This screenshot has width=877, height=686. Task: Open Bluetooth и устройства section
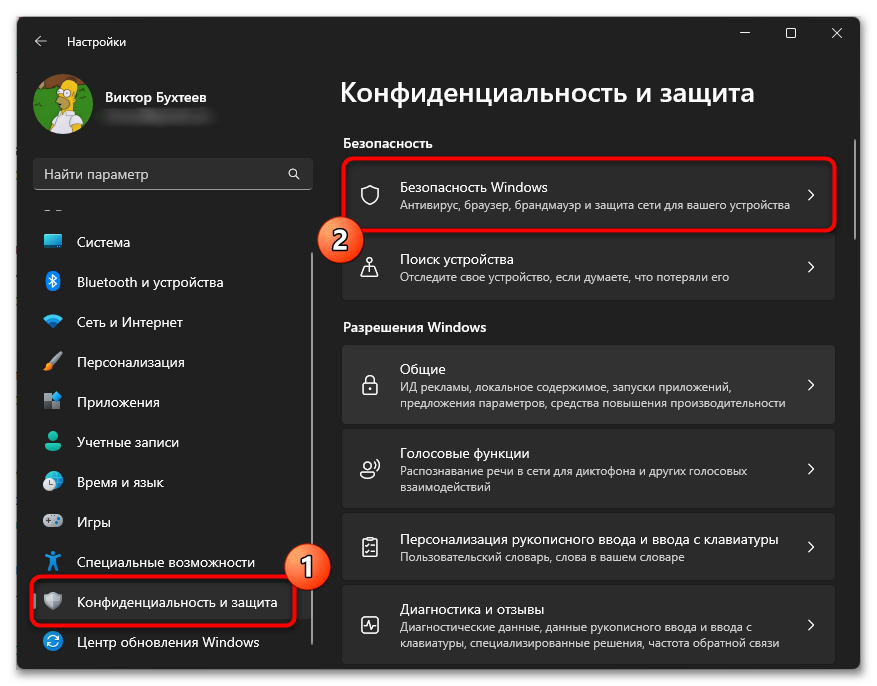coord(172,282)
